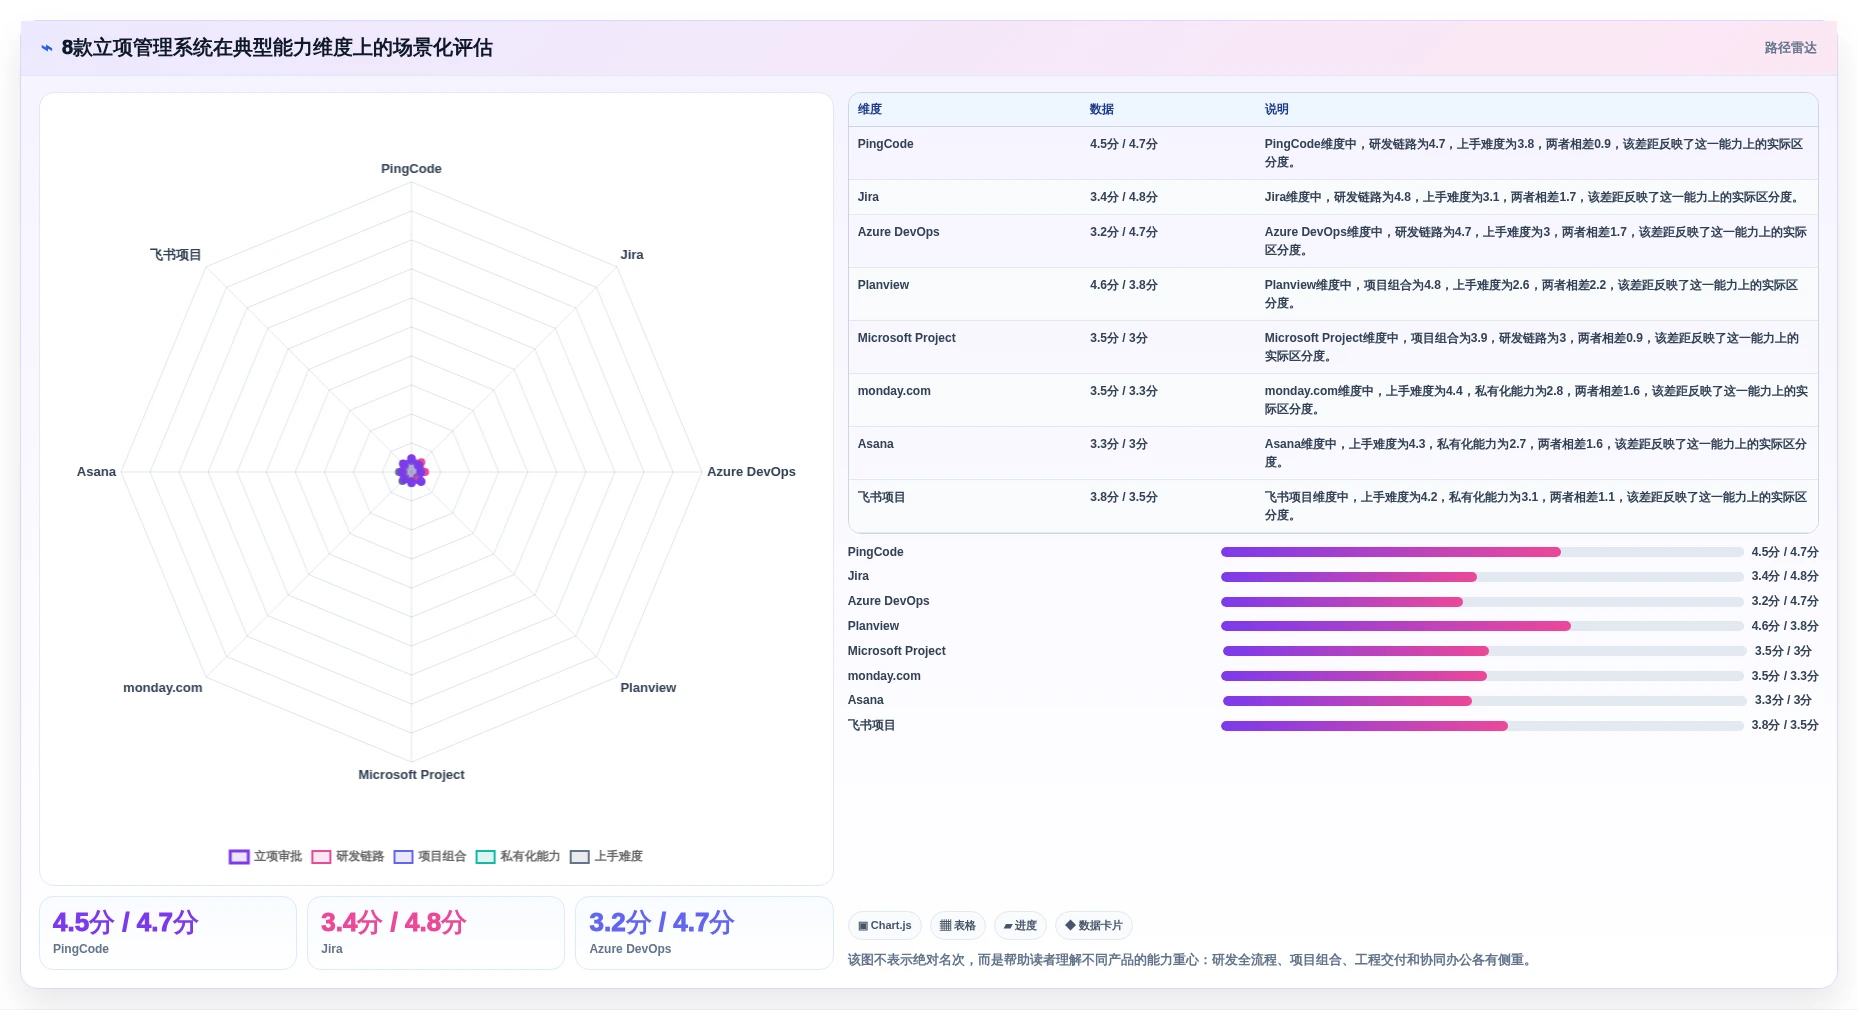Select the Asana progress bar
1858x1010 pixels.
pyautogui.click(x=1484, y=701)
